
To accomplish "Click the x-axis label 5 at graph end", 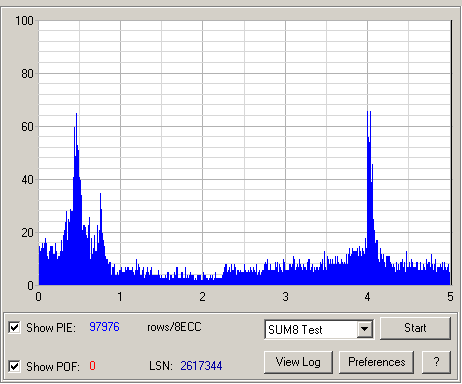I will tap(450, 297).
